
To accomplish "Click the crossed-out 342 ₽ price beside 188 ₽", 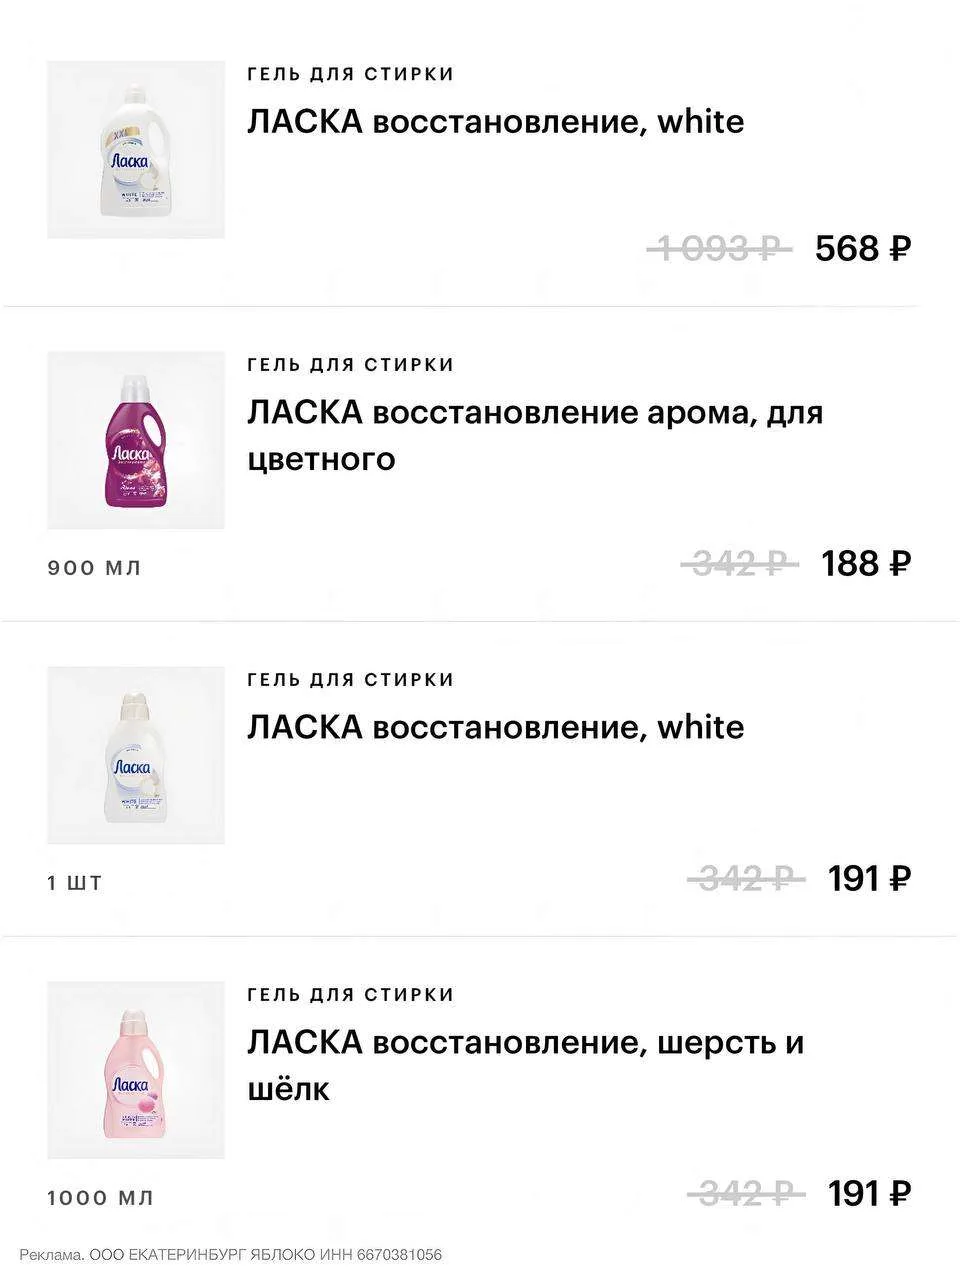I will [739, 564].
